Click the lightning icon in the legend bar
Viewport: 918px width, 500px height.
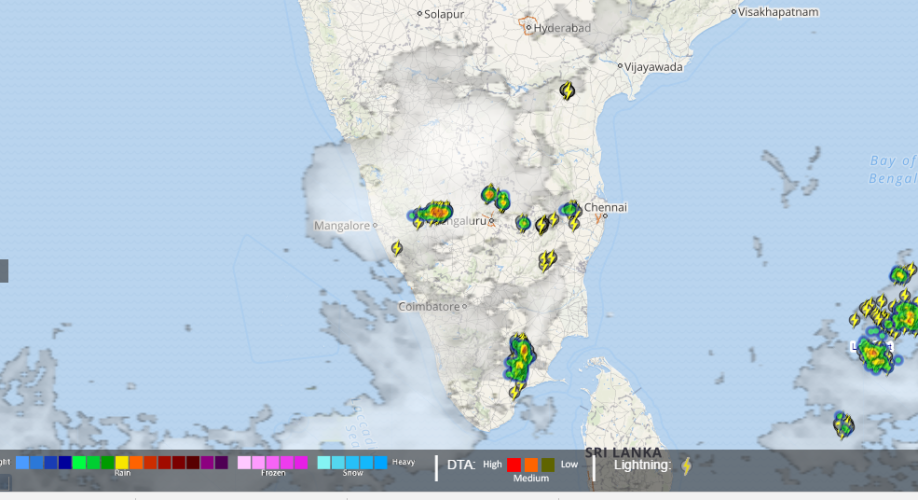[x=686, y=465]
